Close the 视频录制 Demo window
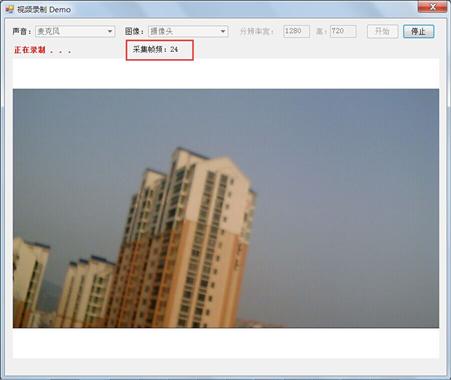 pyautogui.click(x=433, y=7)
